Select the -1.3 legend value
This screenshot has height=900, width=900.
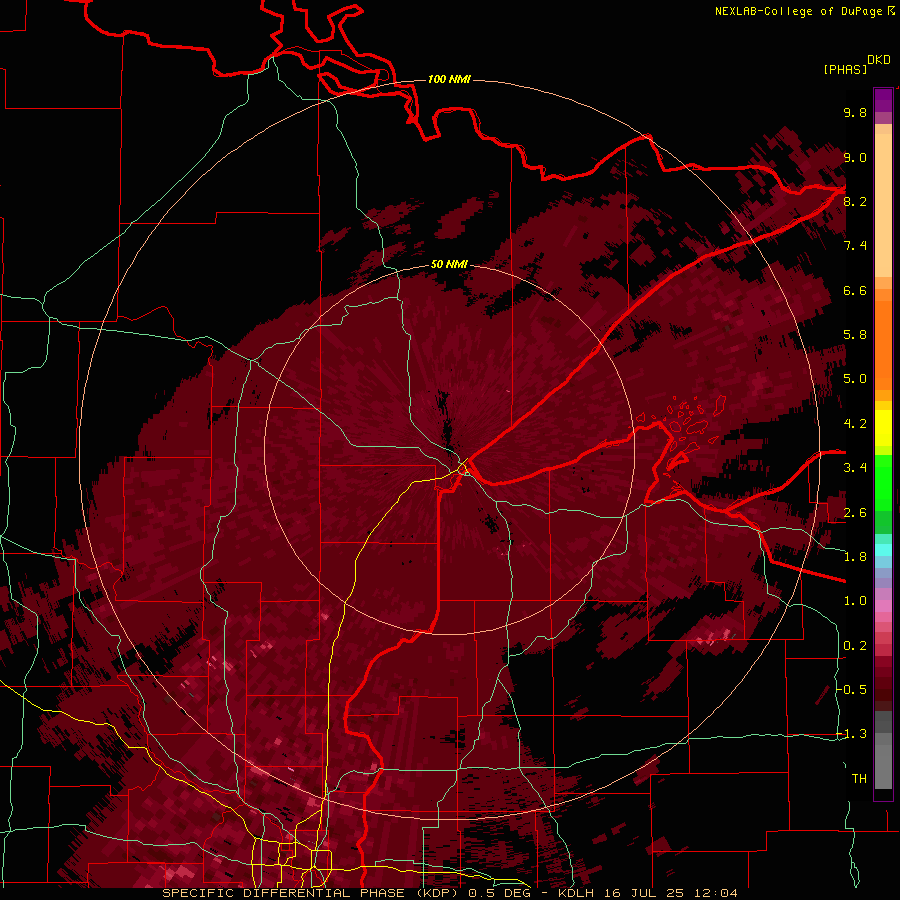(852, 734)
